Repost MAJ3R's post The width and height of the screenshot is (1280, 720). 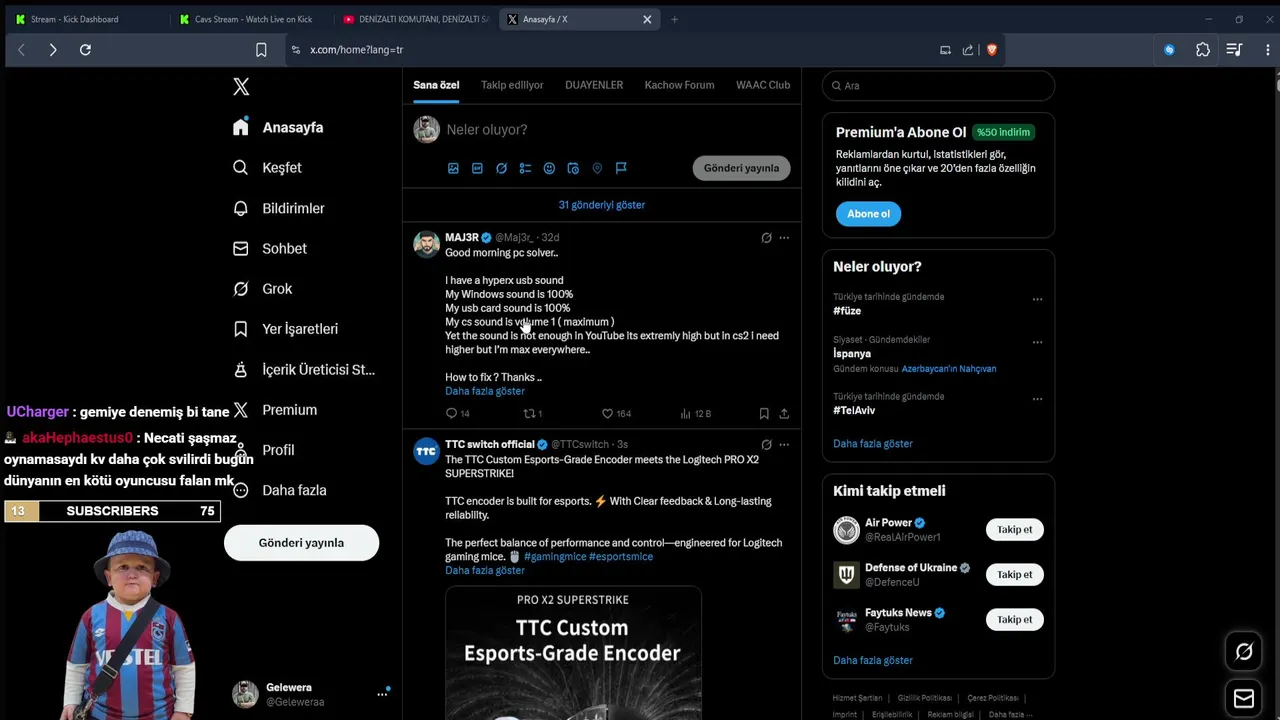click(x=533, y=413)
